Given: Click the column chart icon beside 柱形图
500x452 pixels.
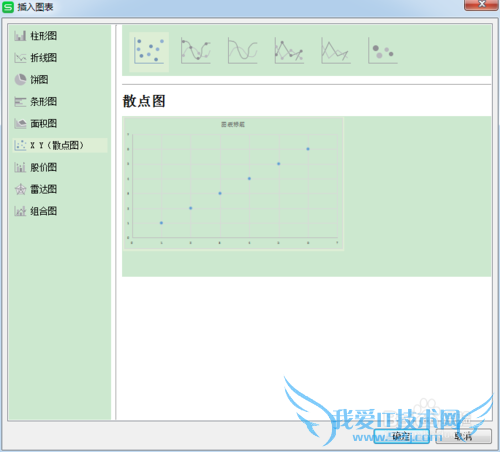Looking at the screenshot, I should [20, 36].
